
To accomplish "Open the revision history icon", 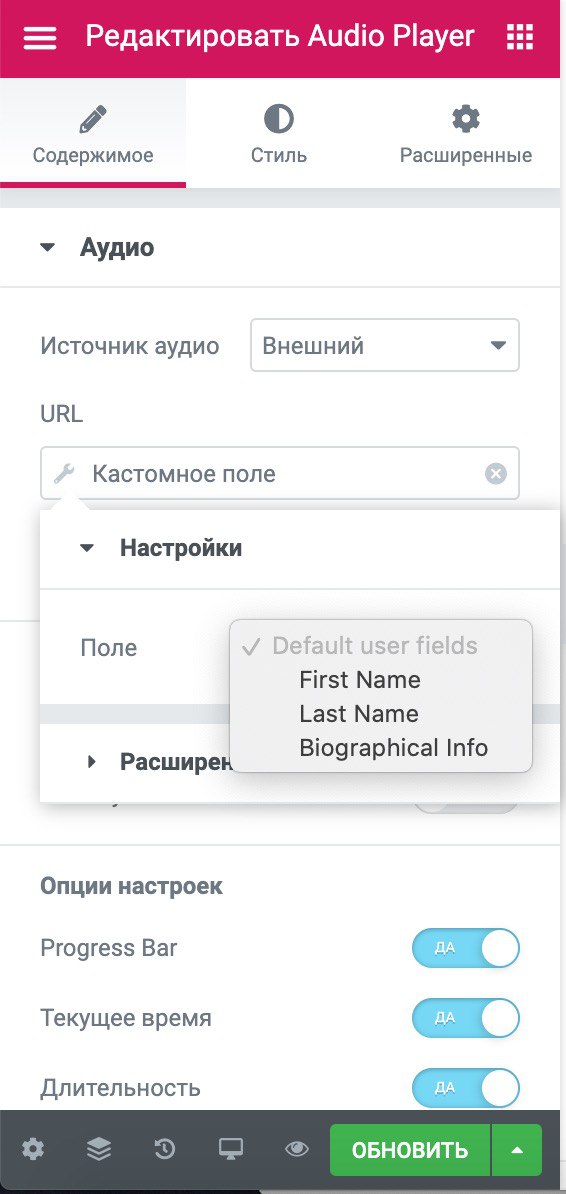I will [x=165, y=1149].
